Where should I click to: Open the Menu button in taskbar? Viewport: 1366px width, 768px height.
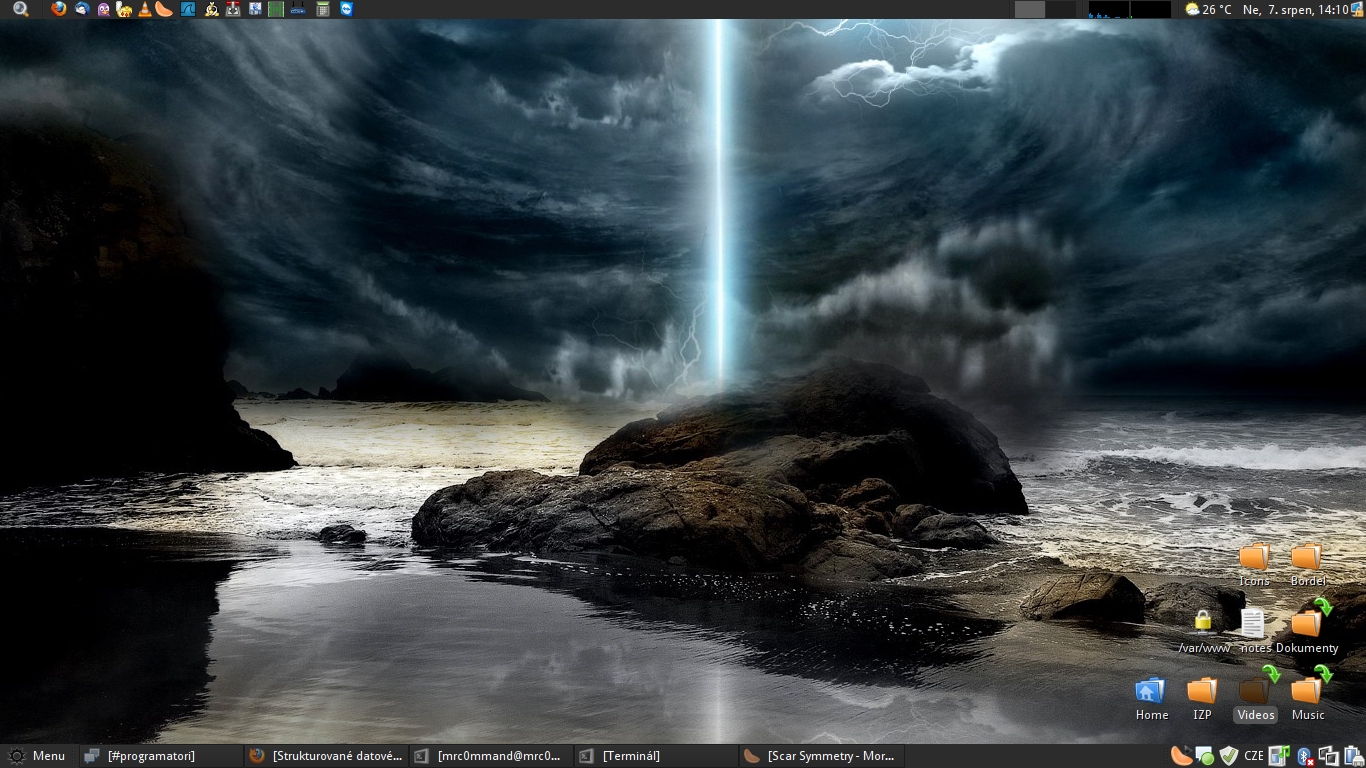click(38, 756)
